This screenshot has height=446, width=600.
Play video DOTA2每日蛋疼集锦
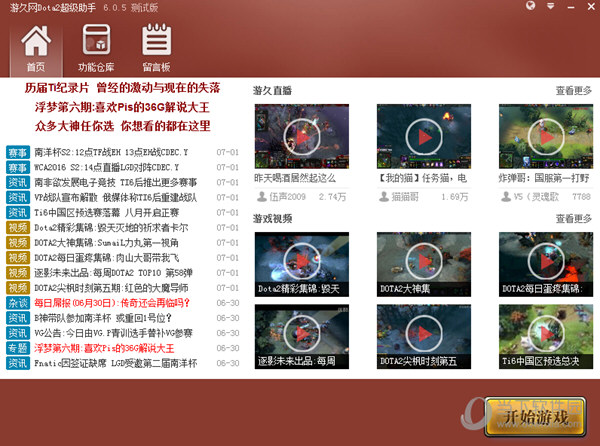click(x=546, y=264)
